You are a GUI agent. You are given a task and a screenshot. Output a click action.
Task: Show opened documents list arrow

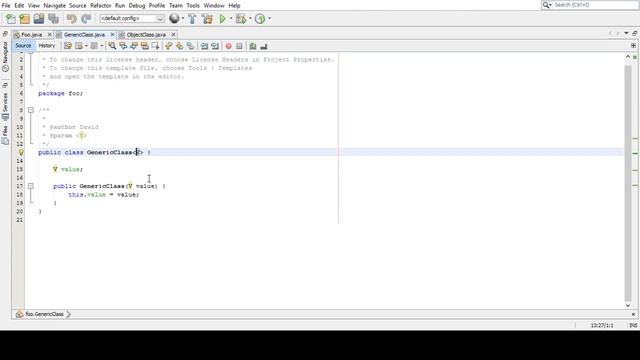[626, 33]
